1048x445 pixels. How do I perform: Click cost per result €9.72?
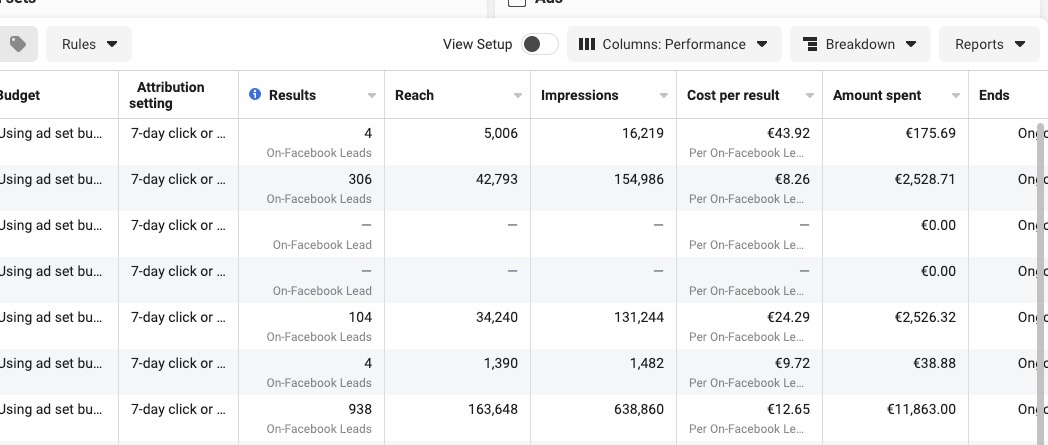point(792,363)
